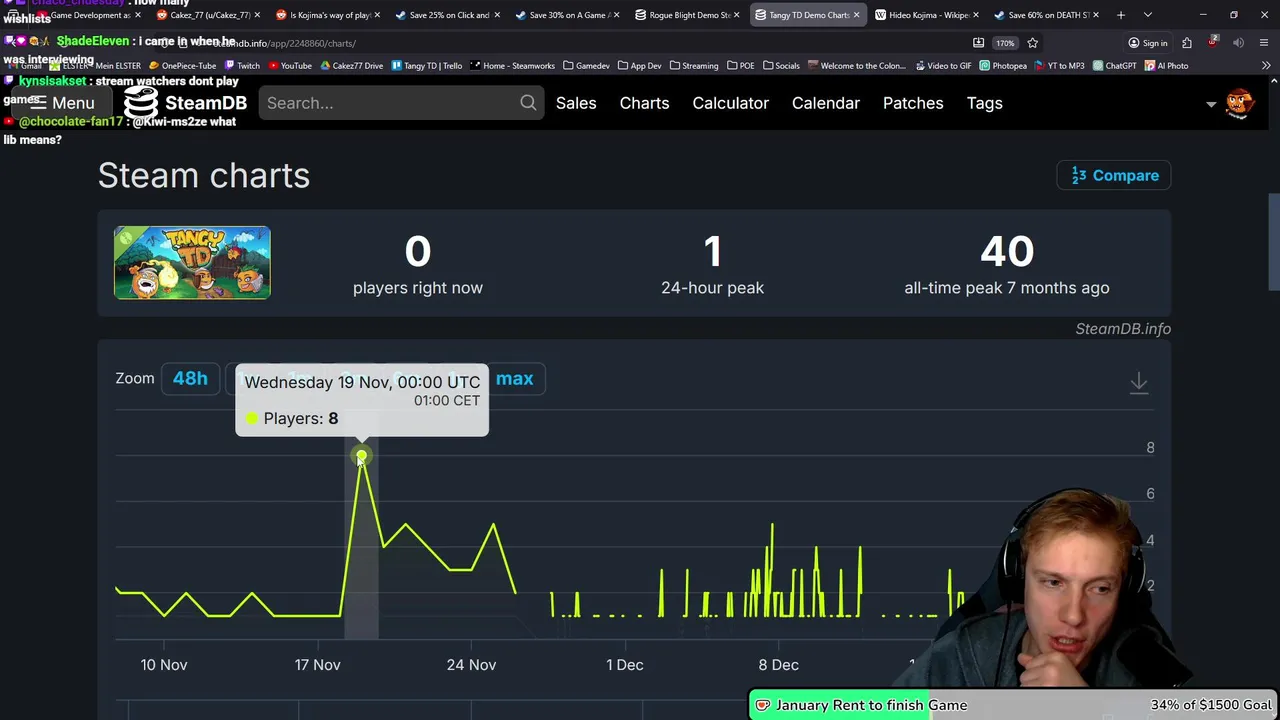Expand the Streaming bookmarks folder

click(694, 66)
